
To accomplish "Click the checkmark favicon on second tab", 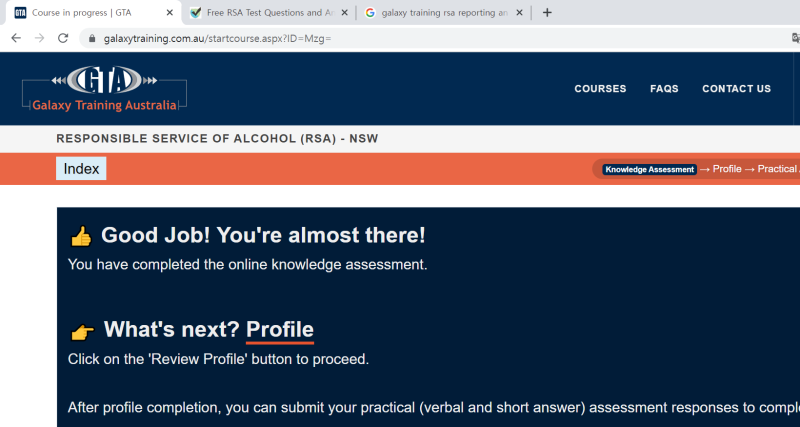I will click(x=195, y=13).
